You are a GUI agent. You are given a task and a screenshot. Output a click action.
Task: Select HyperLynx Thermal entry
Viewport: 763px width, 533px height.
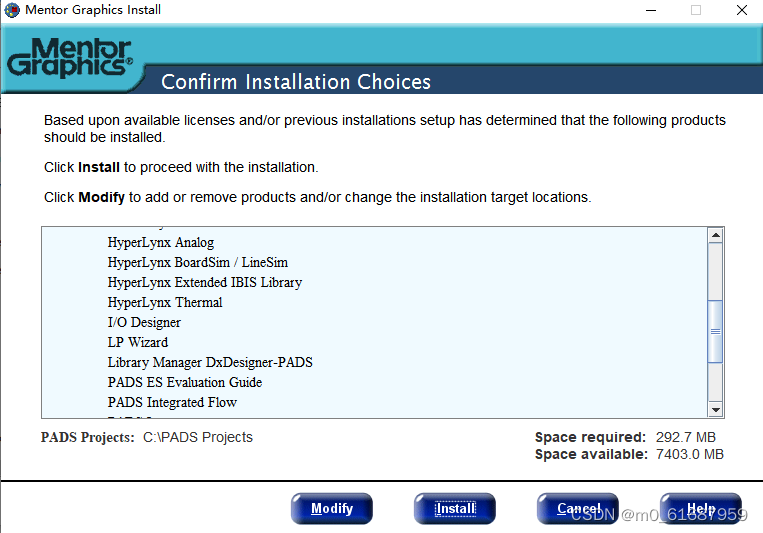coord(165,302)
